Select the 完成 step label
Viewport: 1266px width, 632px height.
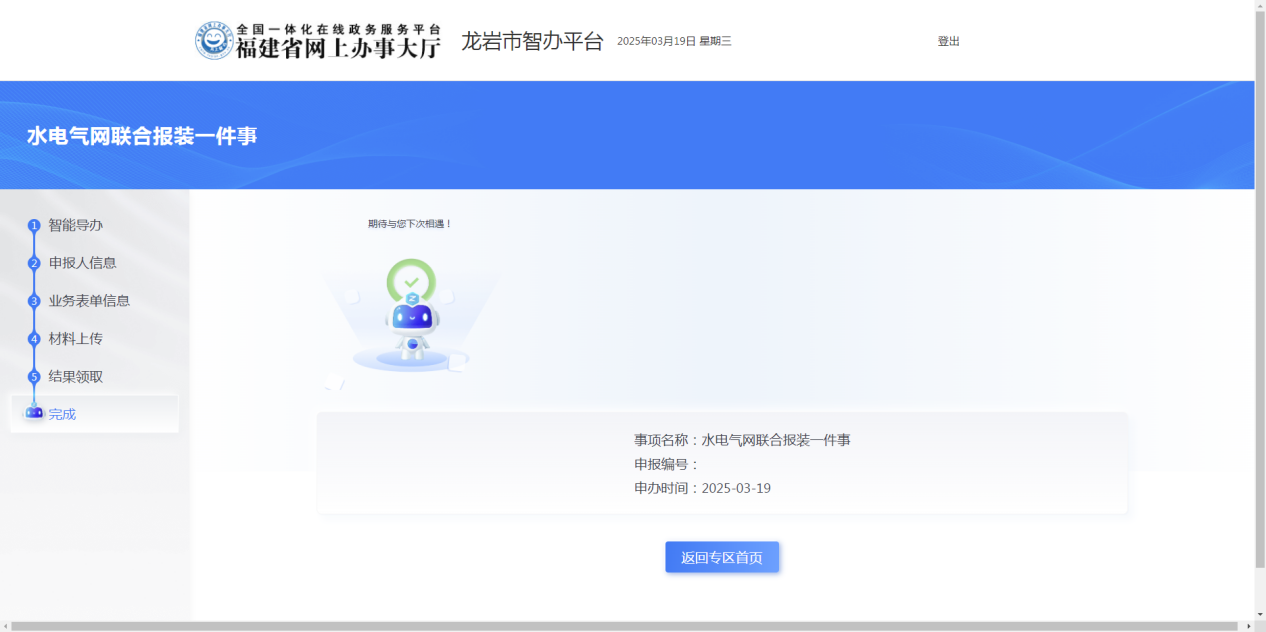[x=63, y=414]
